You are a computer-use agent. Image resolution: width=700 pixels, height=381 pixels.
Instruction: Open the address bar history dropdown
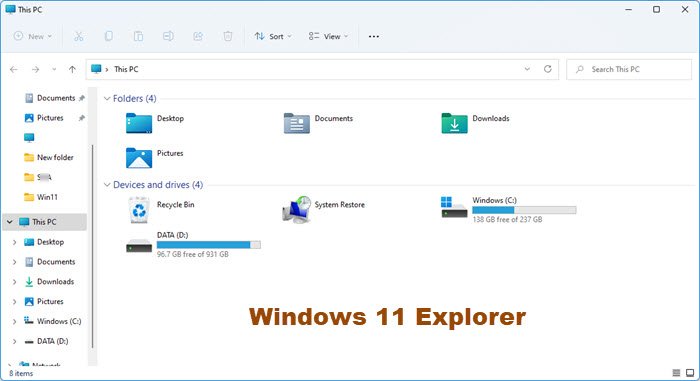pyautogui.click(x=527, y=69)
